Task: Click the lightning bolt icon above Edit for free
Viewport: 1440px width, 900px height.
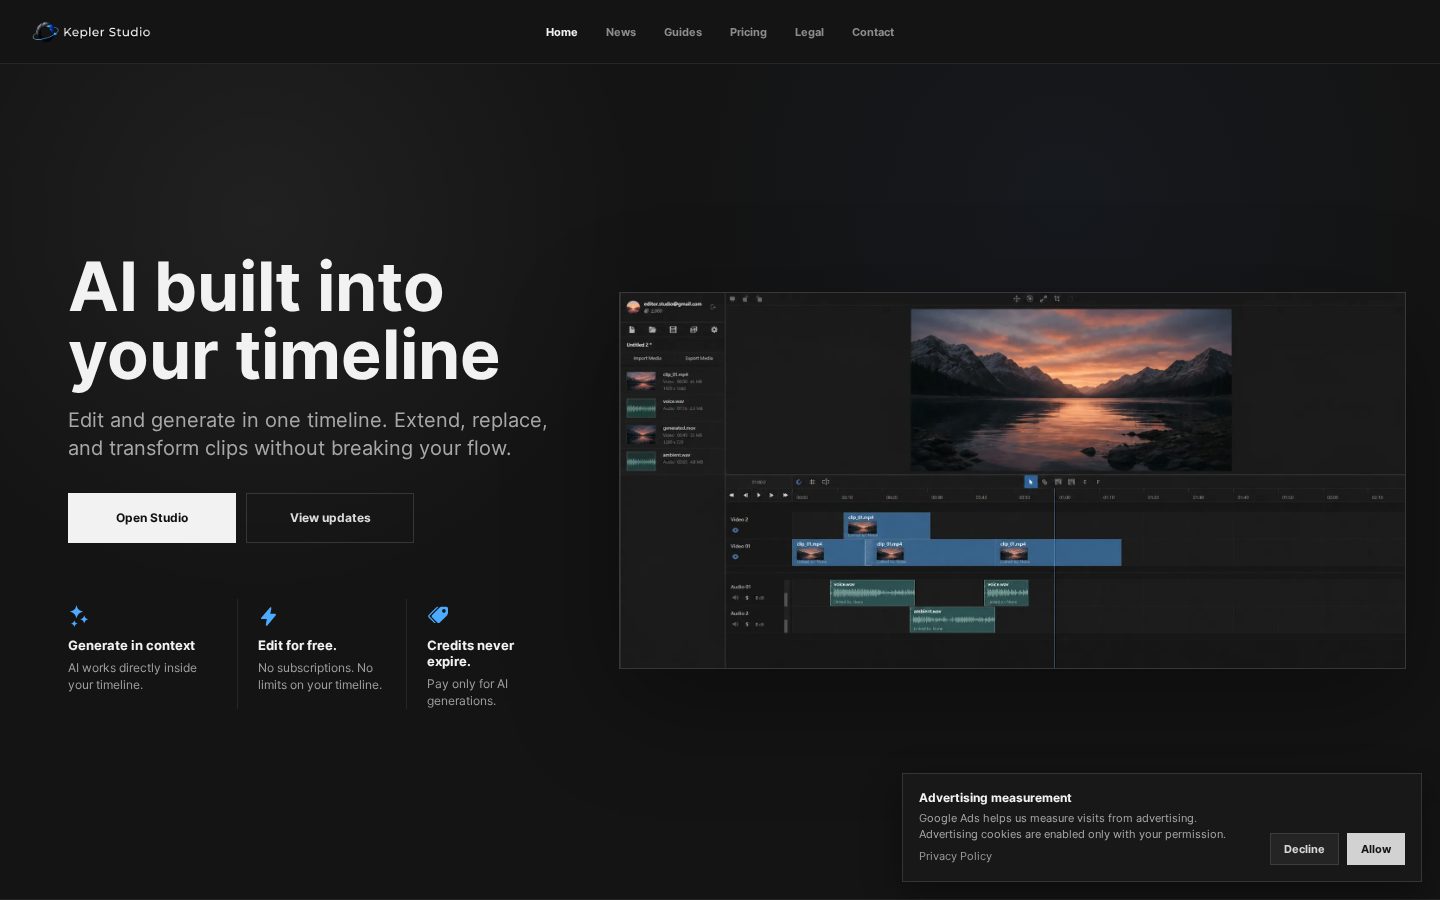Action: coord(268,616)
